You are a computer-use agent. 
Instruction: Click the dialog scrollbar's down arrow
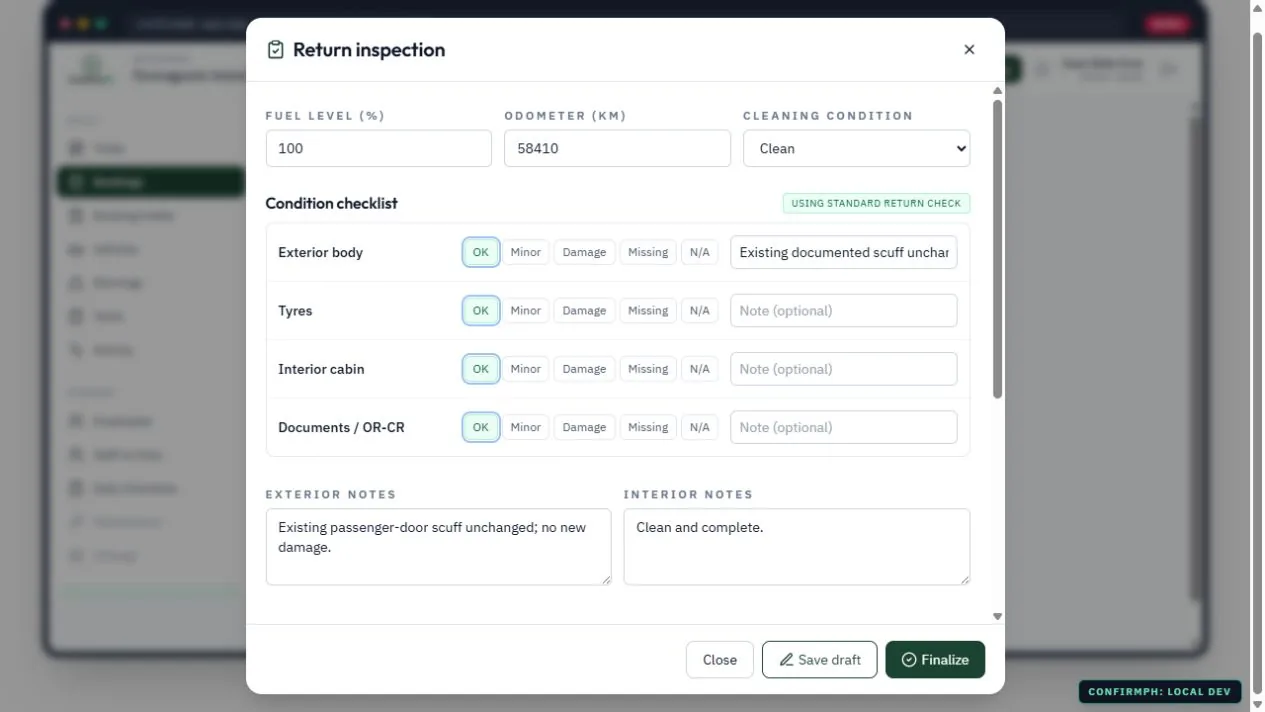coord(997,617)
